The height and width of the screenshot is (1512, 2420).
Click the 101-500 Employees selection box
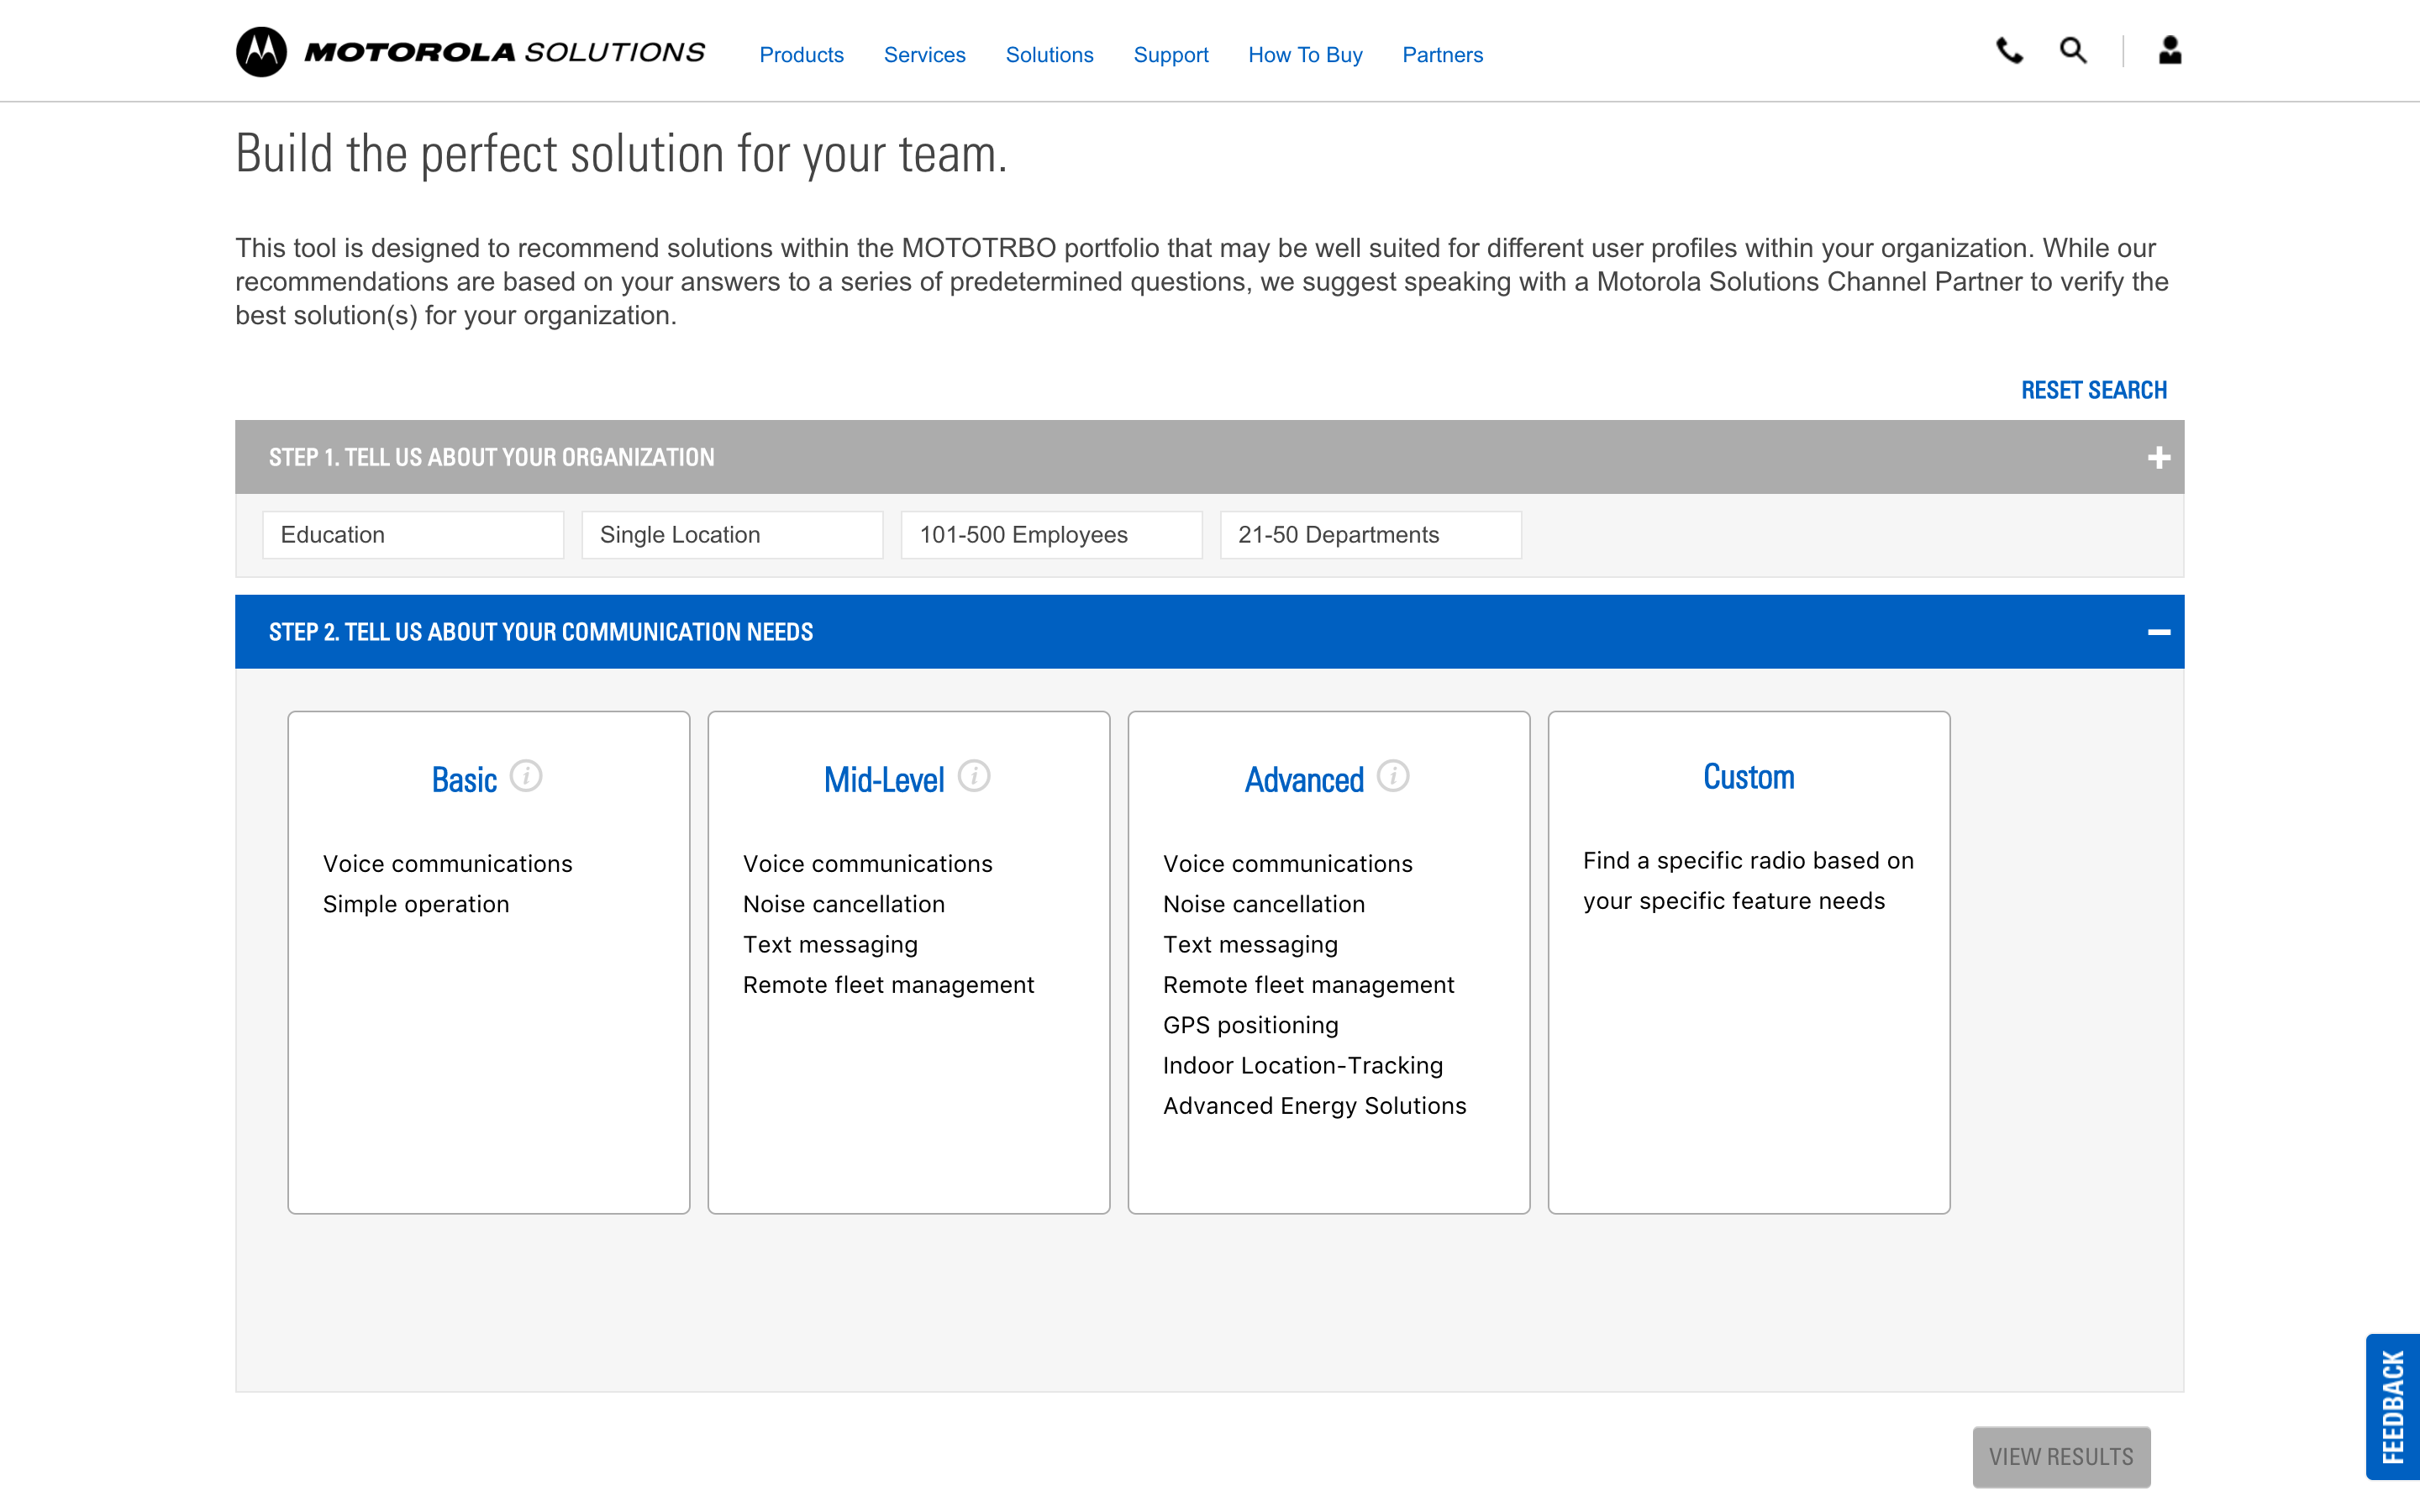(x=1051, y=535)
